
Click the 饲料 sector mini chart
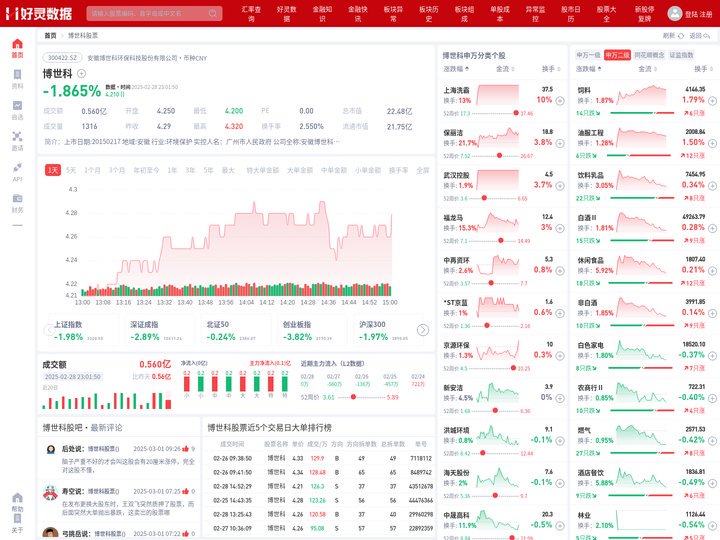coord(641,95)
